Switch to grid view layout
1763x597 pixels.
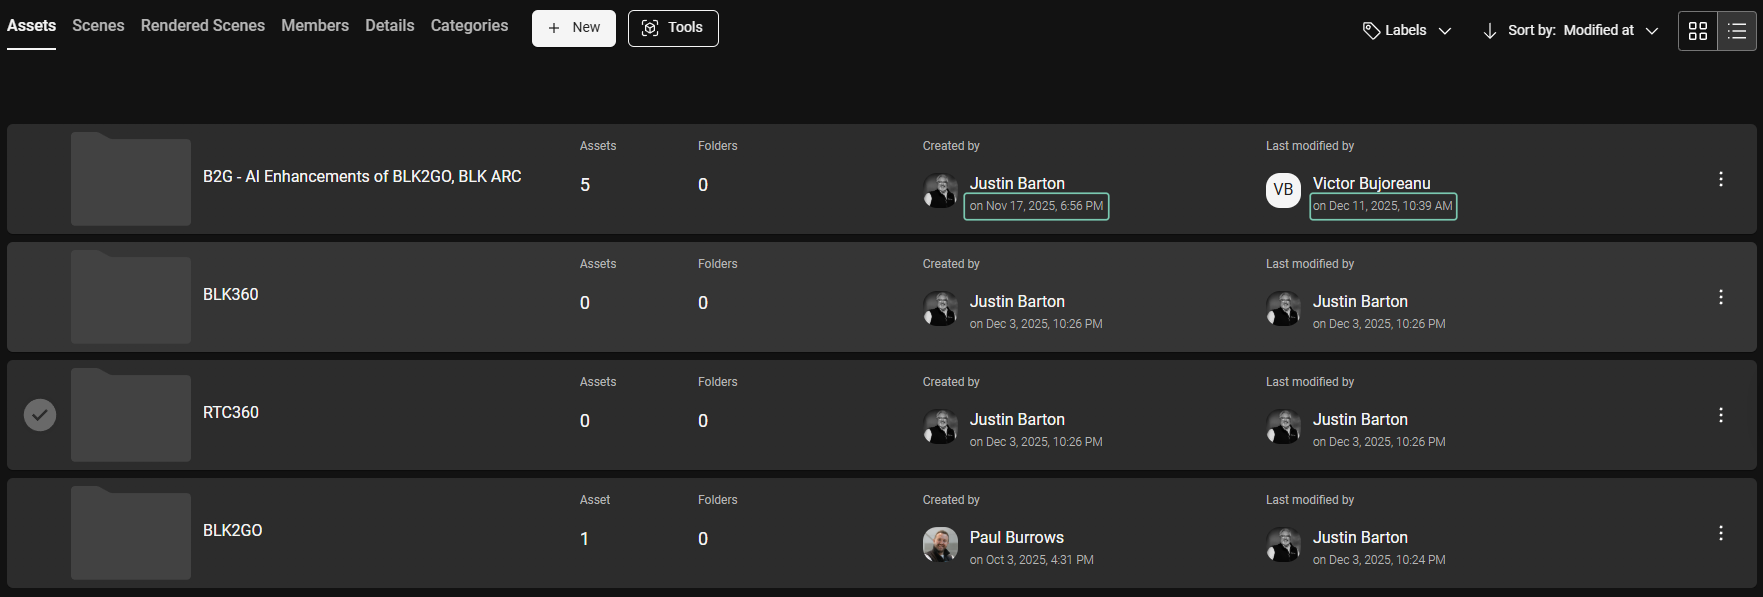[1697, 31]
